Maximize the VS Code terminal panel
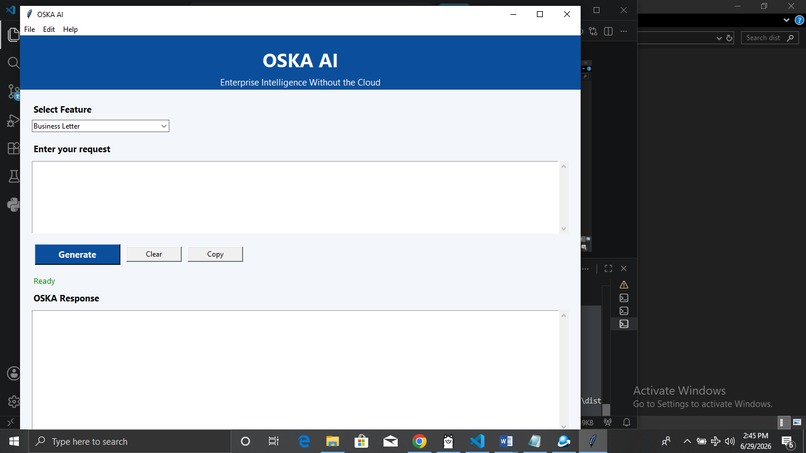 click(x=608, y=268)
